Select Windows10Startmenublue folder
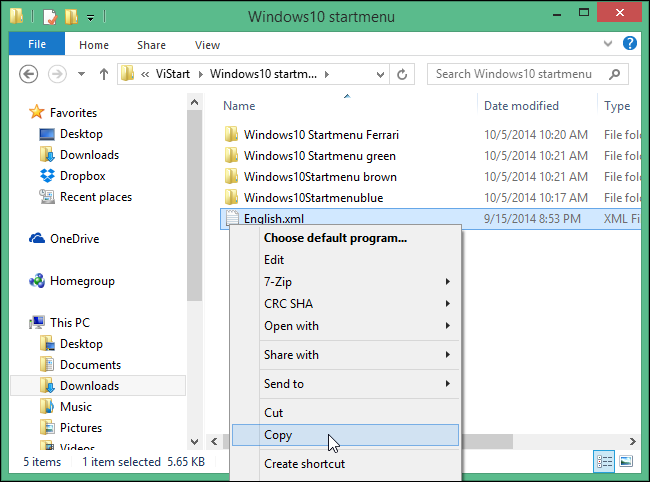 [x=313, y=198]
